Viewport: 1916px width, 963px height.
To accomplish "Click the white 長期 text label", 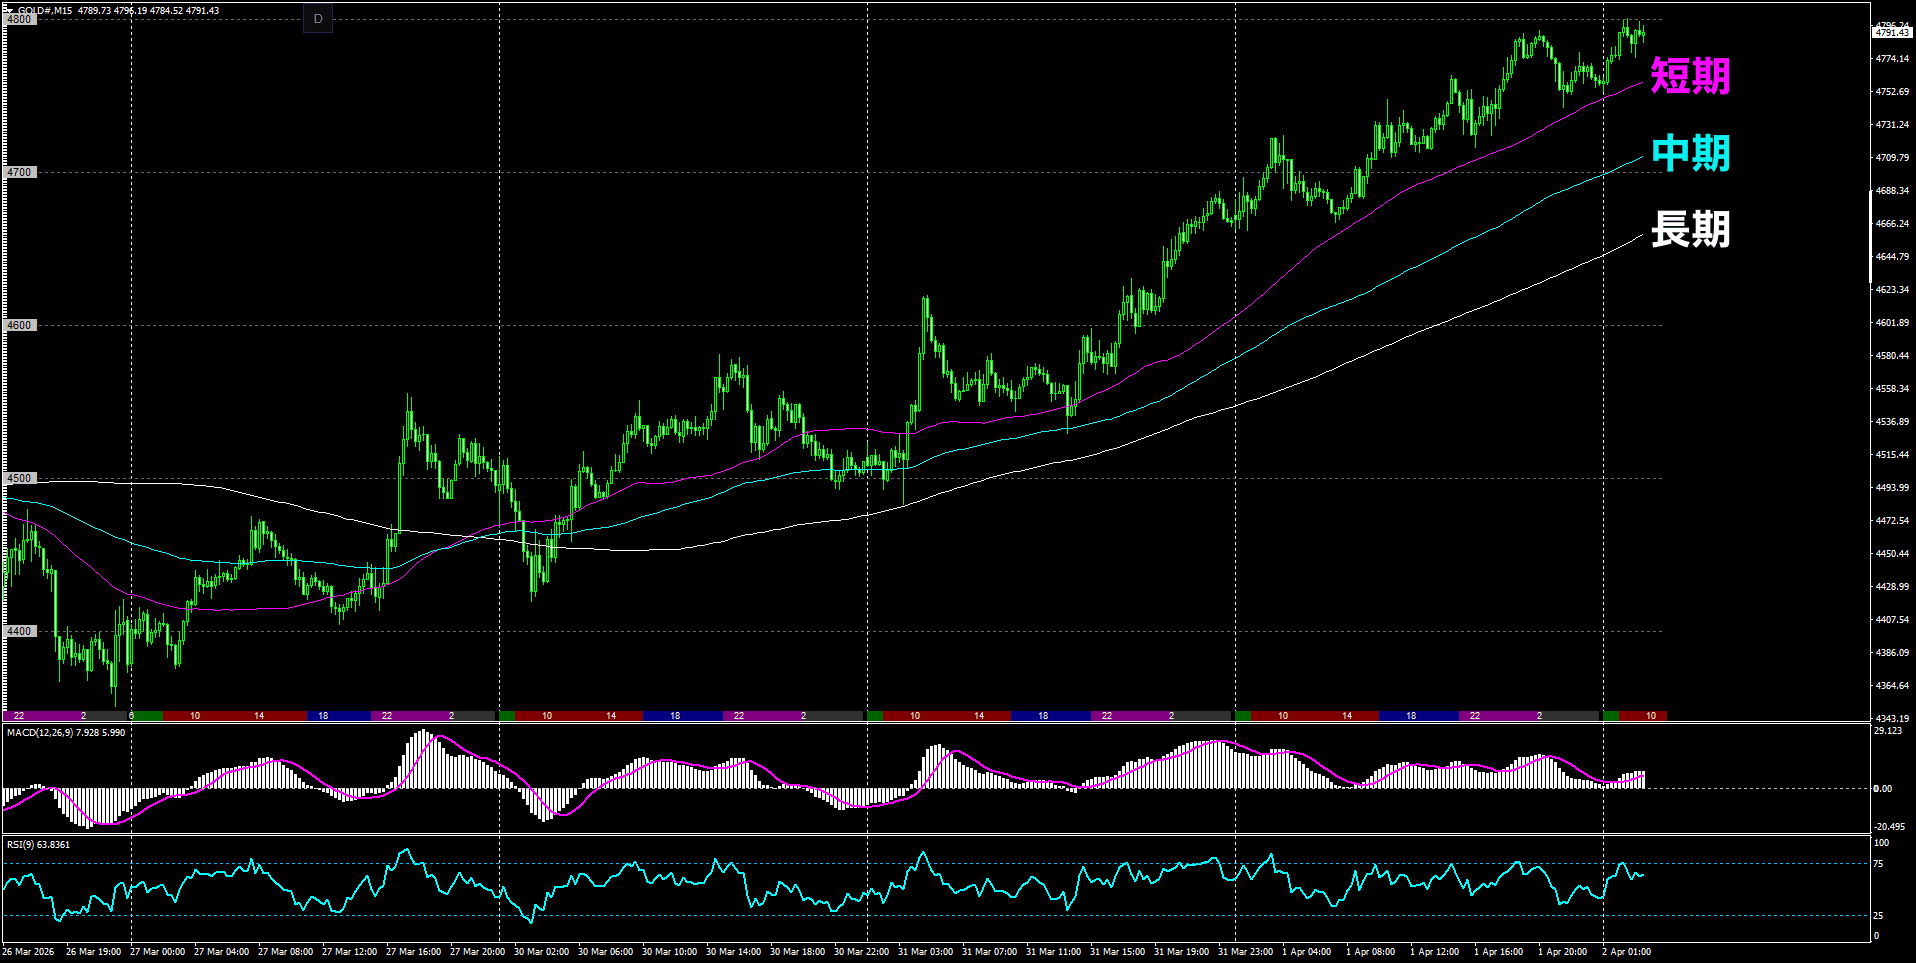I will tap(1690, 229).
